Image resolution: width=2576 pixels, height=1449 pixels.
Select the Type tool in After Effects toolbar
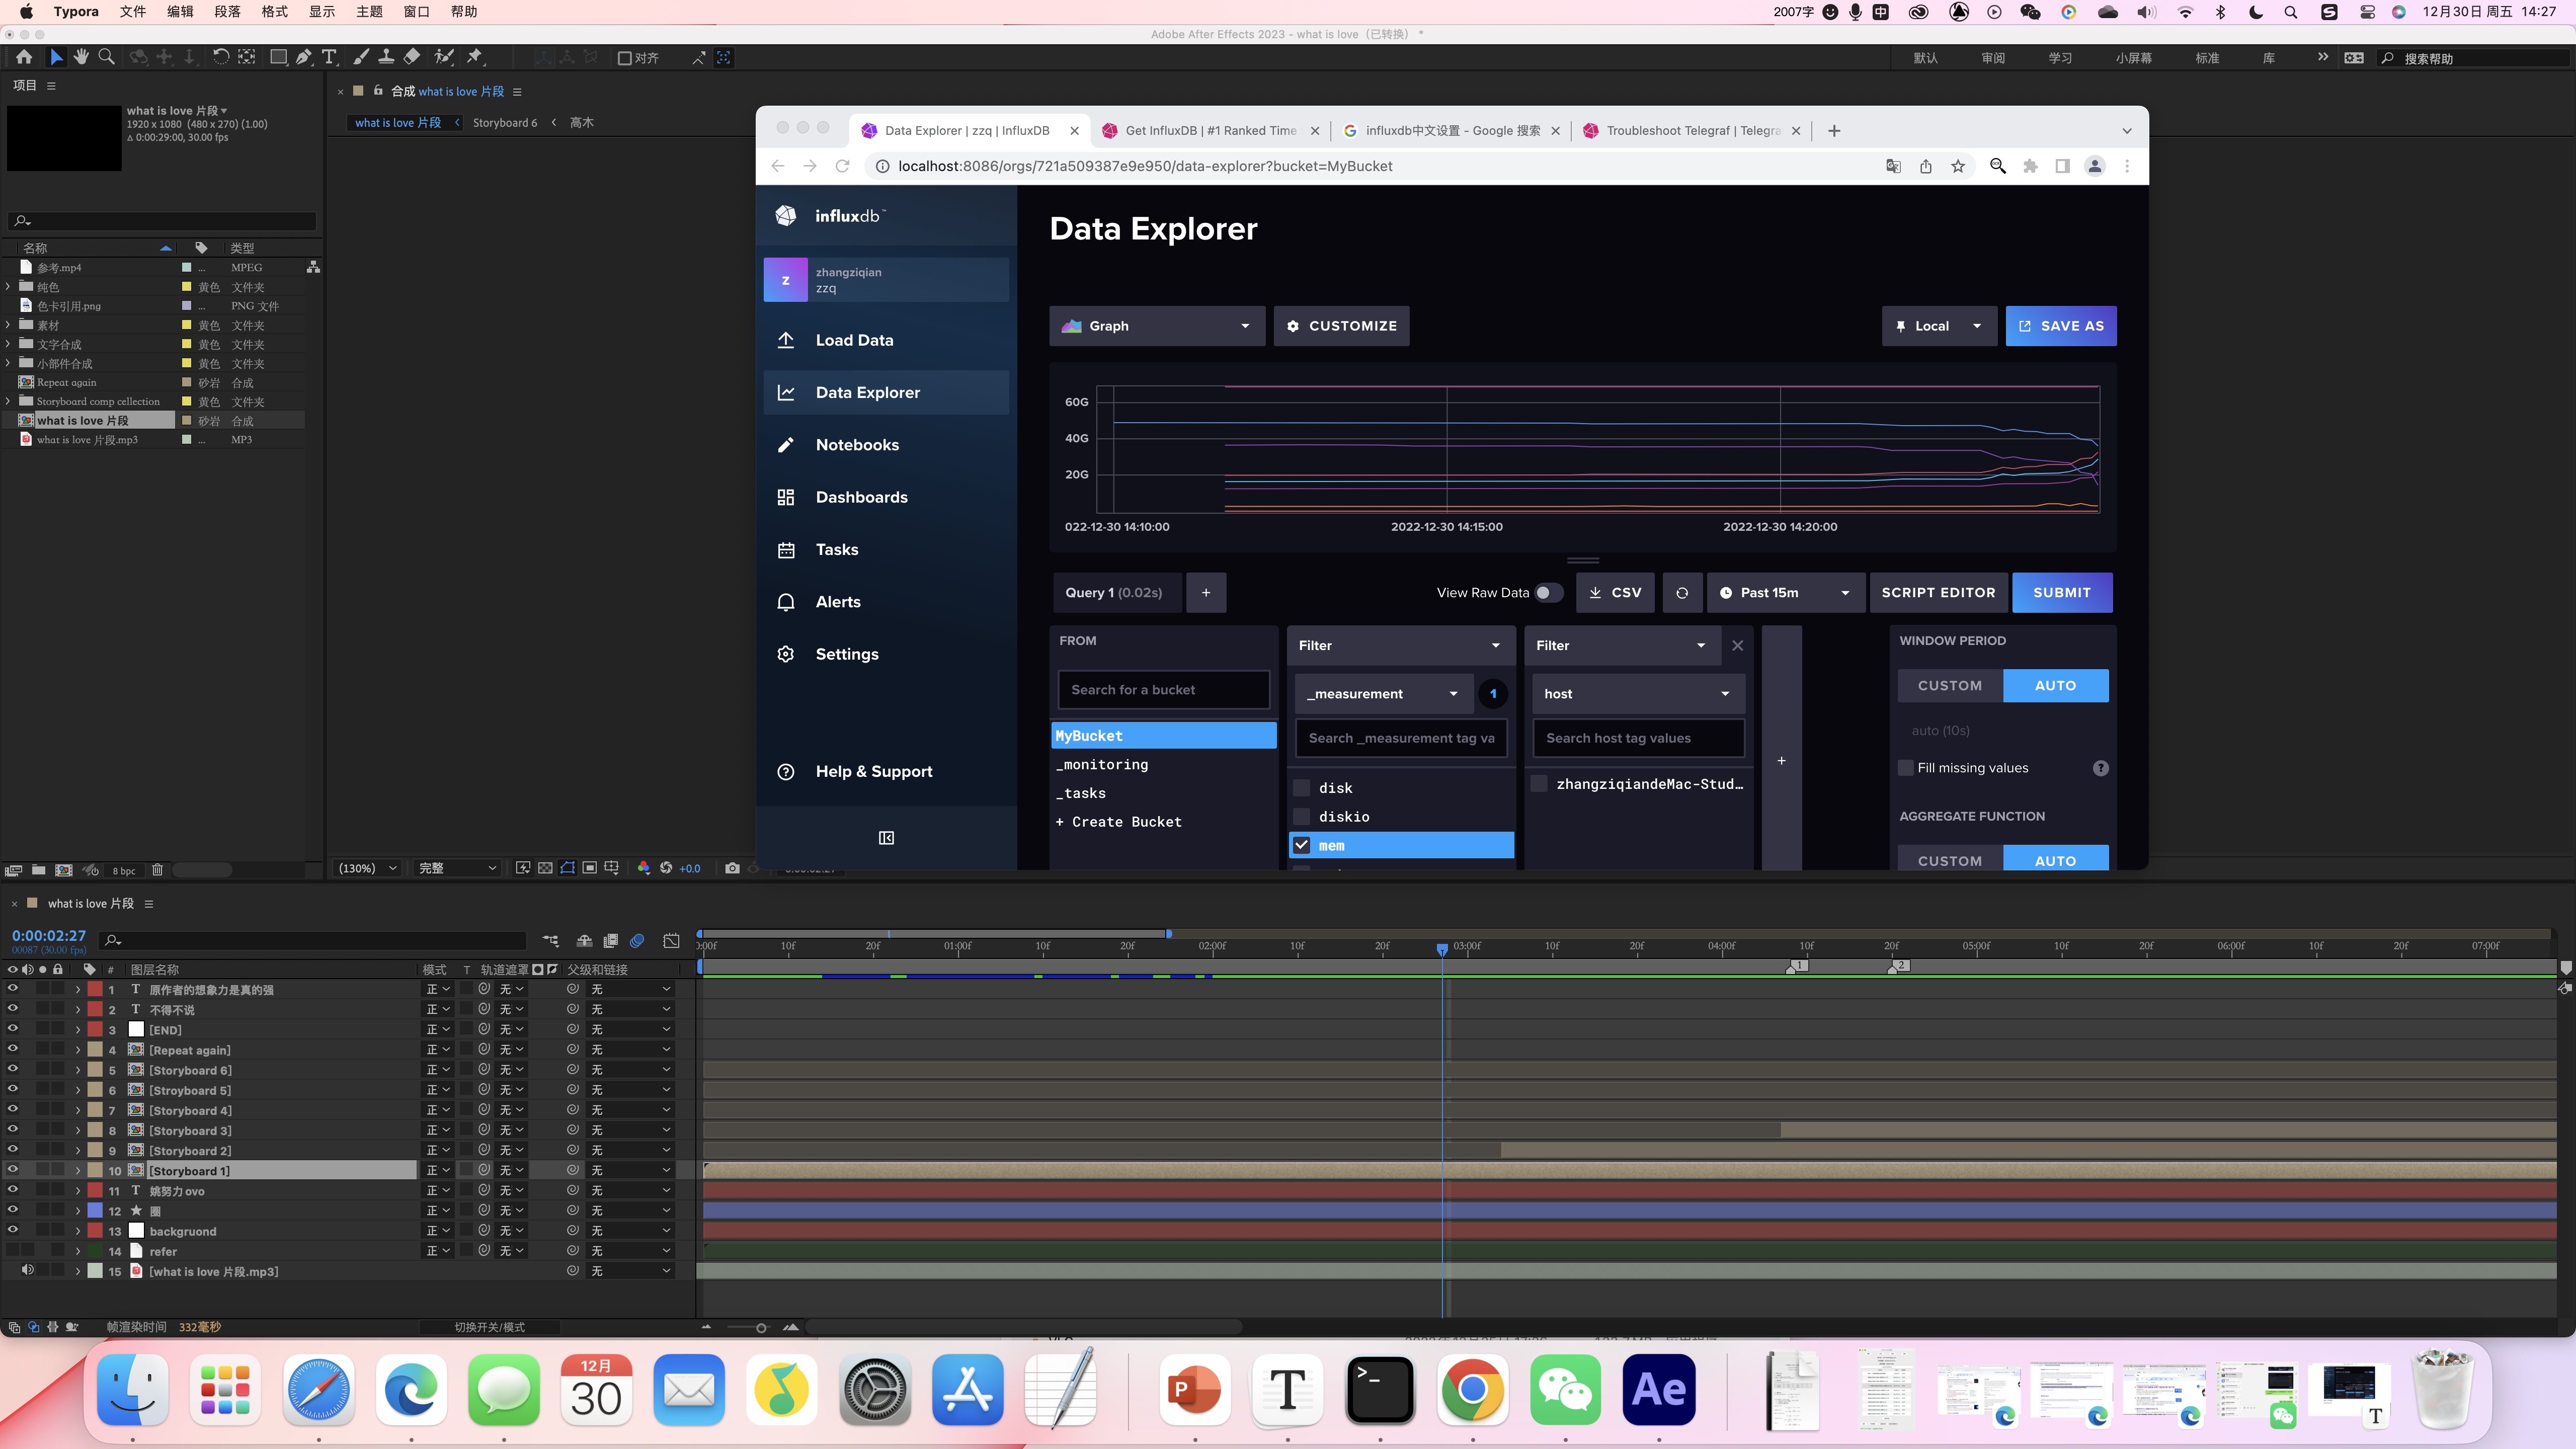(x=329, y=57)
